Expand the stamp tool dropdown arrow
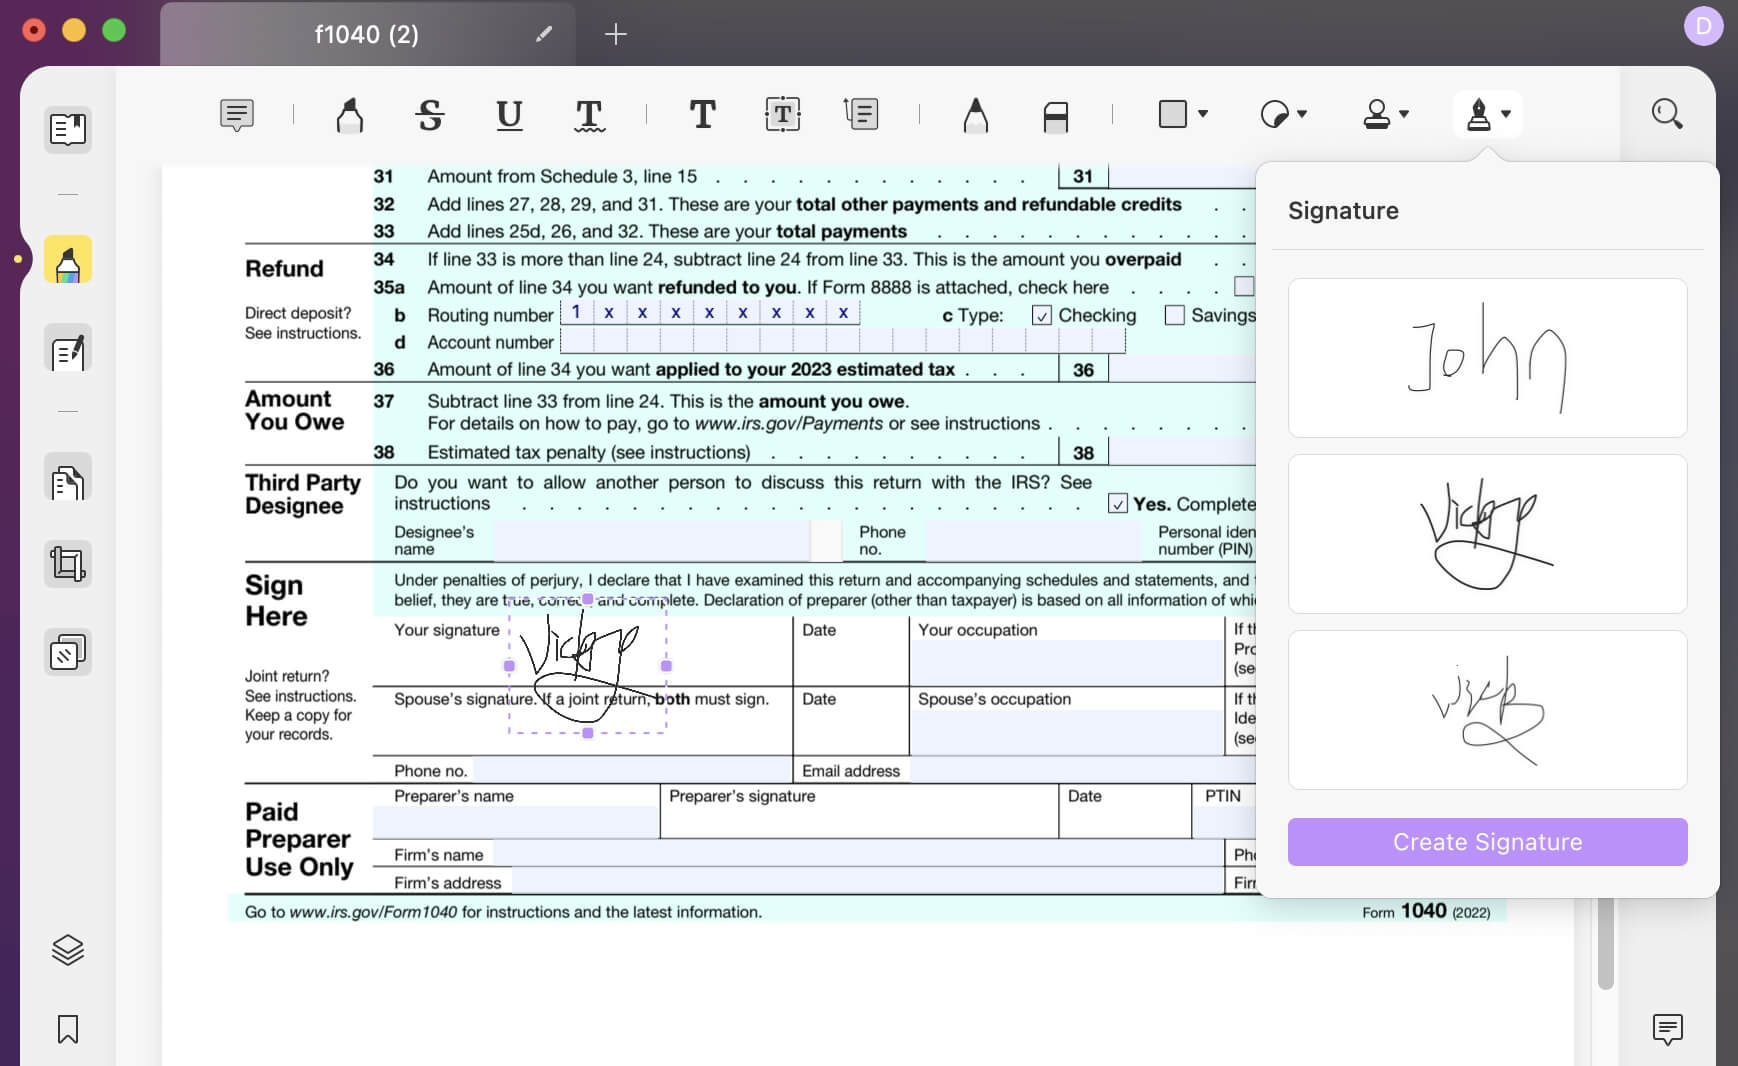 point(1404,114)
